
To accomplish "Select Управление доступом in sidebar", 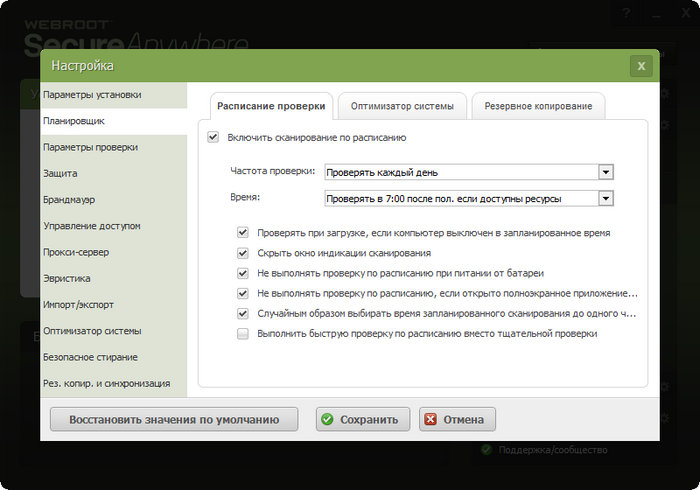I will point(113,226).
